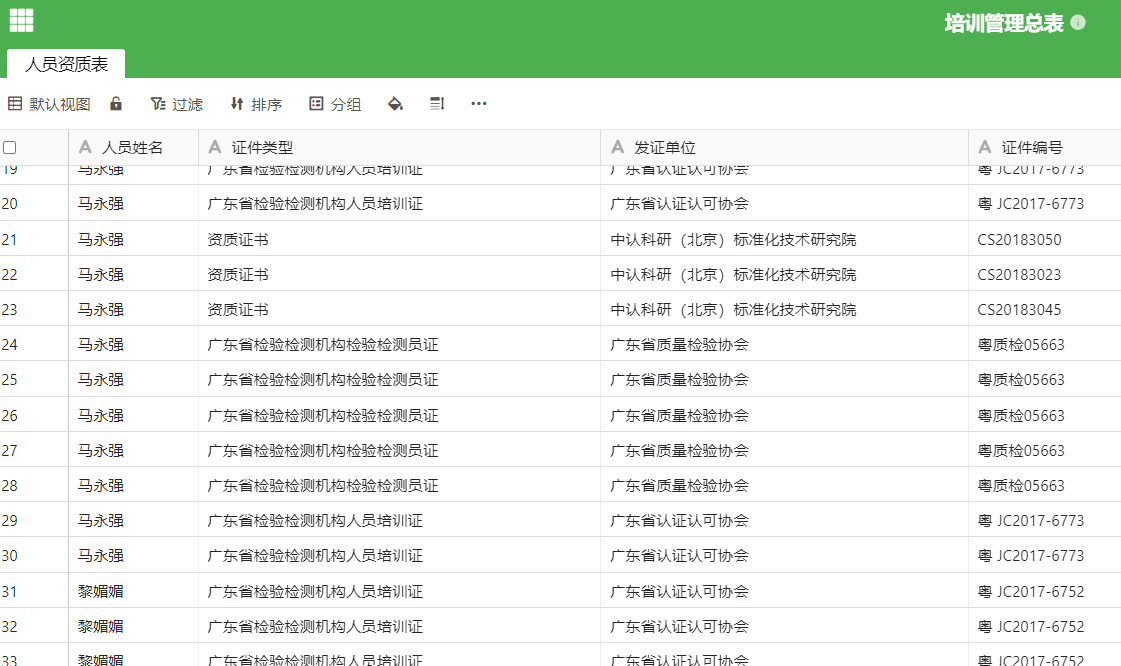Select the 黎媚媚 name cell in row 31
Image resolution: width=1121 pixels, height=666 pixels.
[x=101, y=591]
